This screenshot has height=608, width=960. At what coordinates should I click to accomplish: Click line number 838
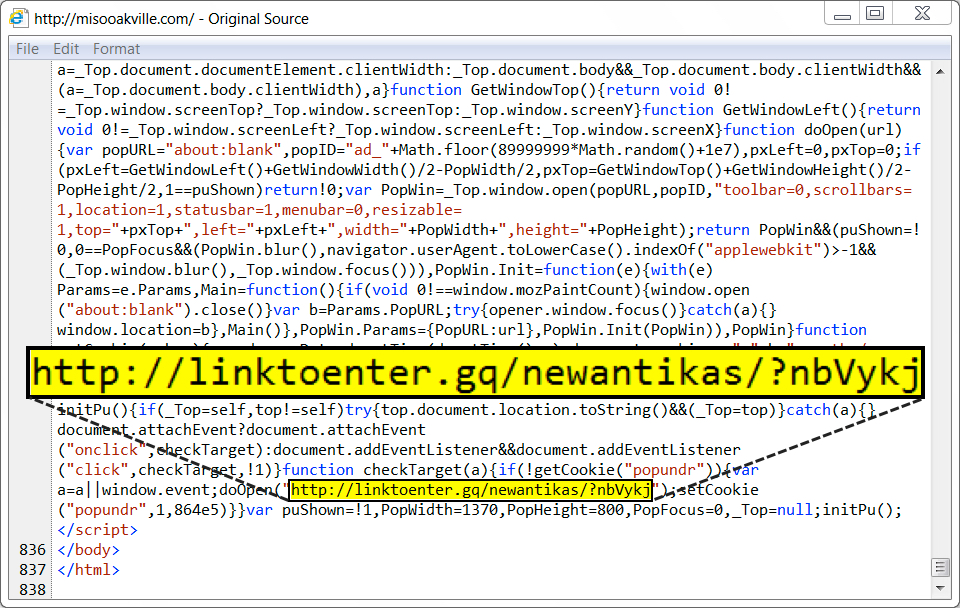(32, 590)
